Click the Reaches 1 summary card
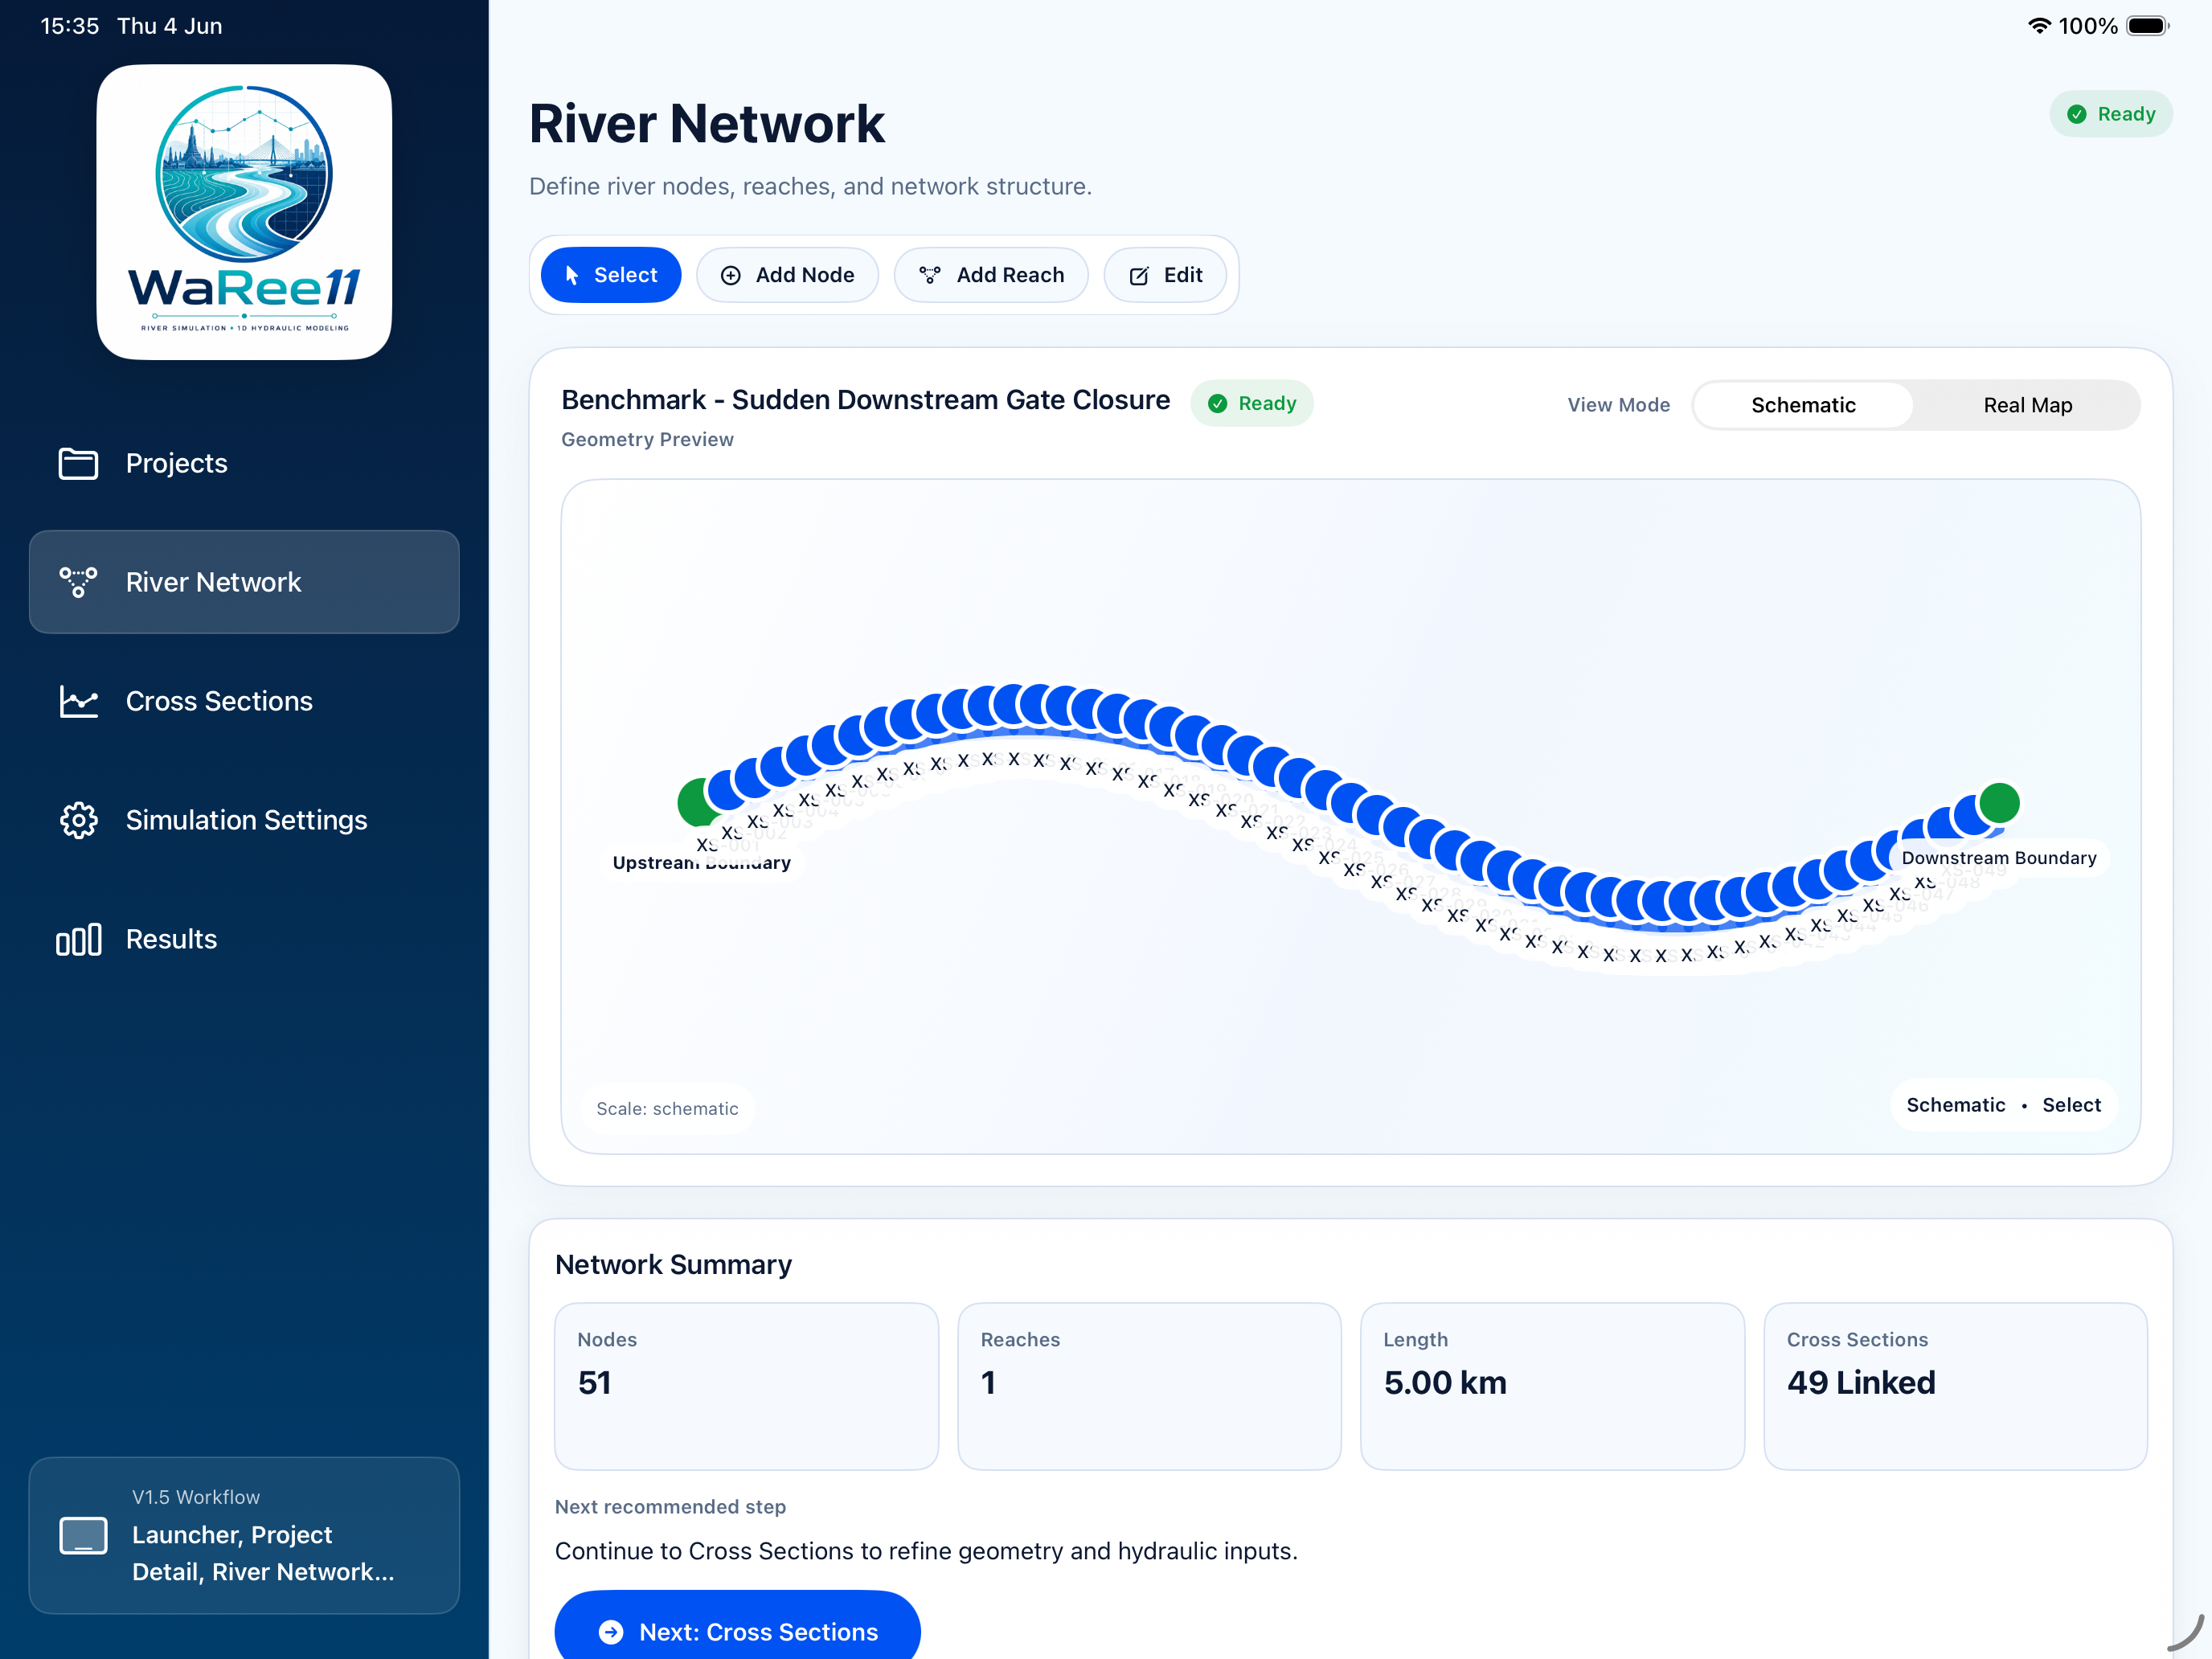This screenshot has width=2212, height=1659. click(1149, 1386)
